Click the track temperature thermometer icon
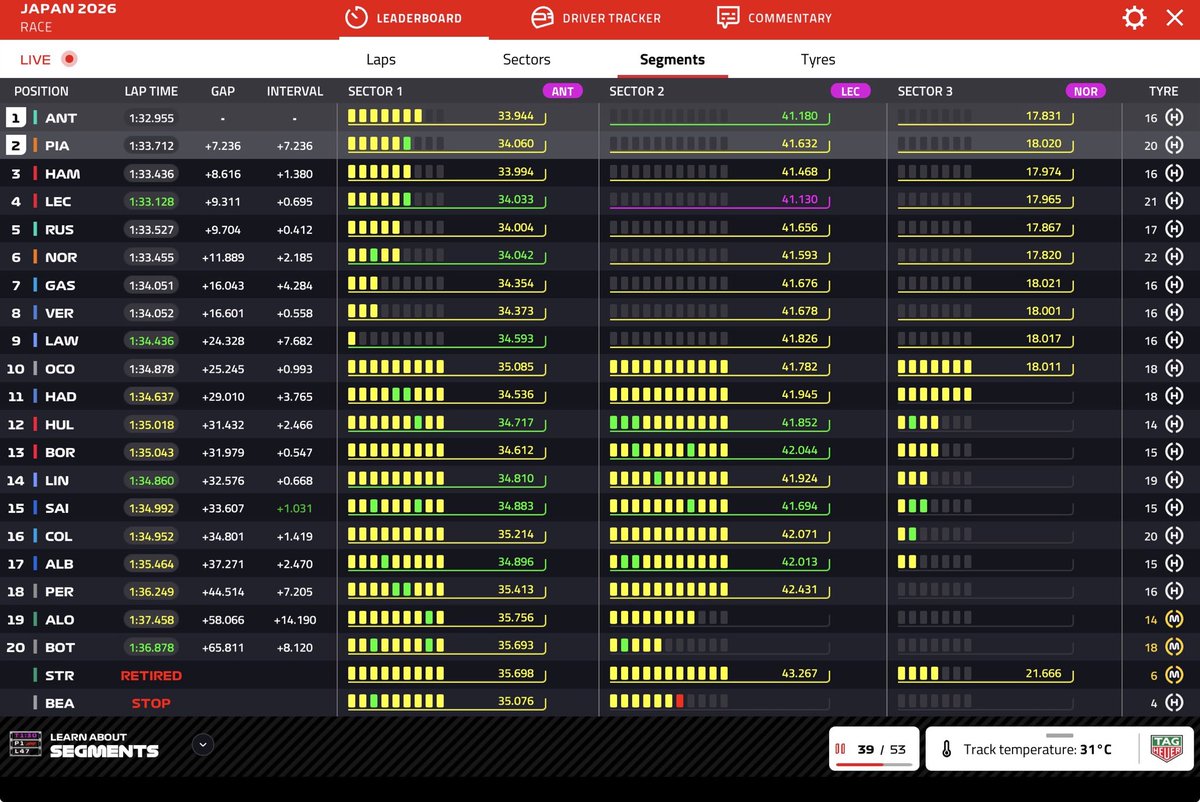 click(x=946, y=749)
